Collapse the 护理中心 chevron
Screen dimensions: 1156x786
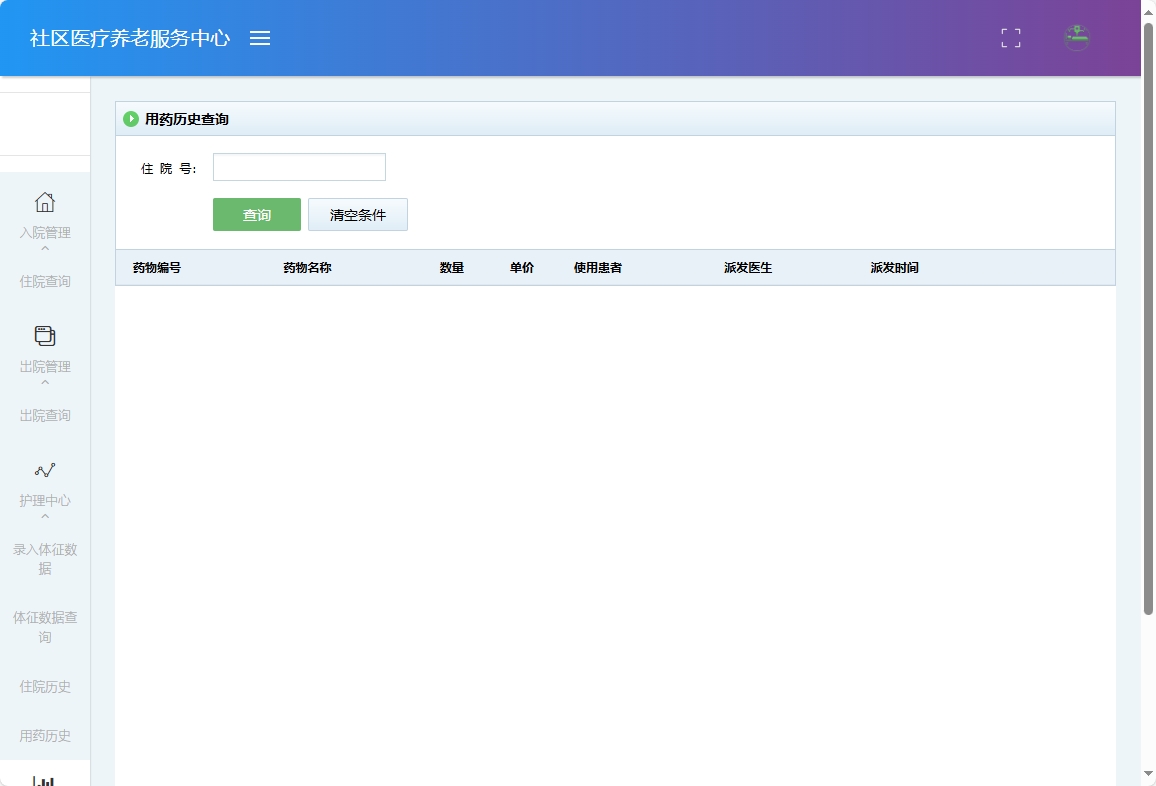(45, 515)
